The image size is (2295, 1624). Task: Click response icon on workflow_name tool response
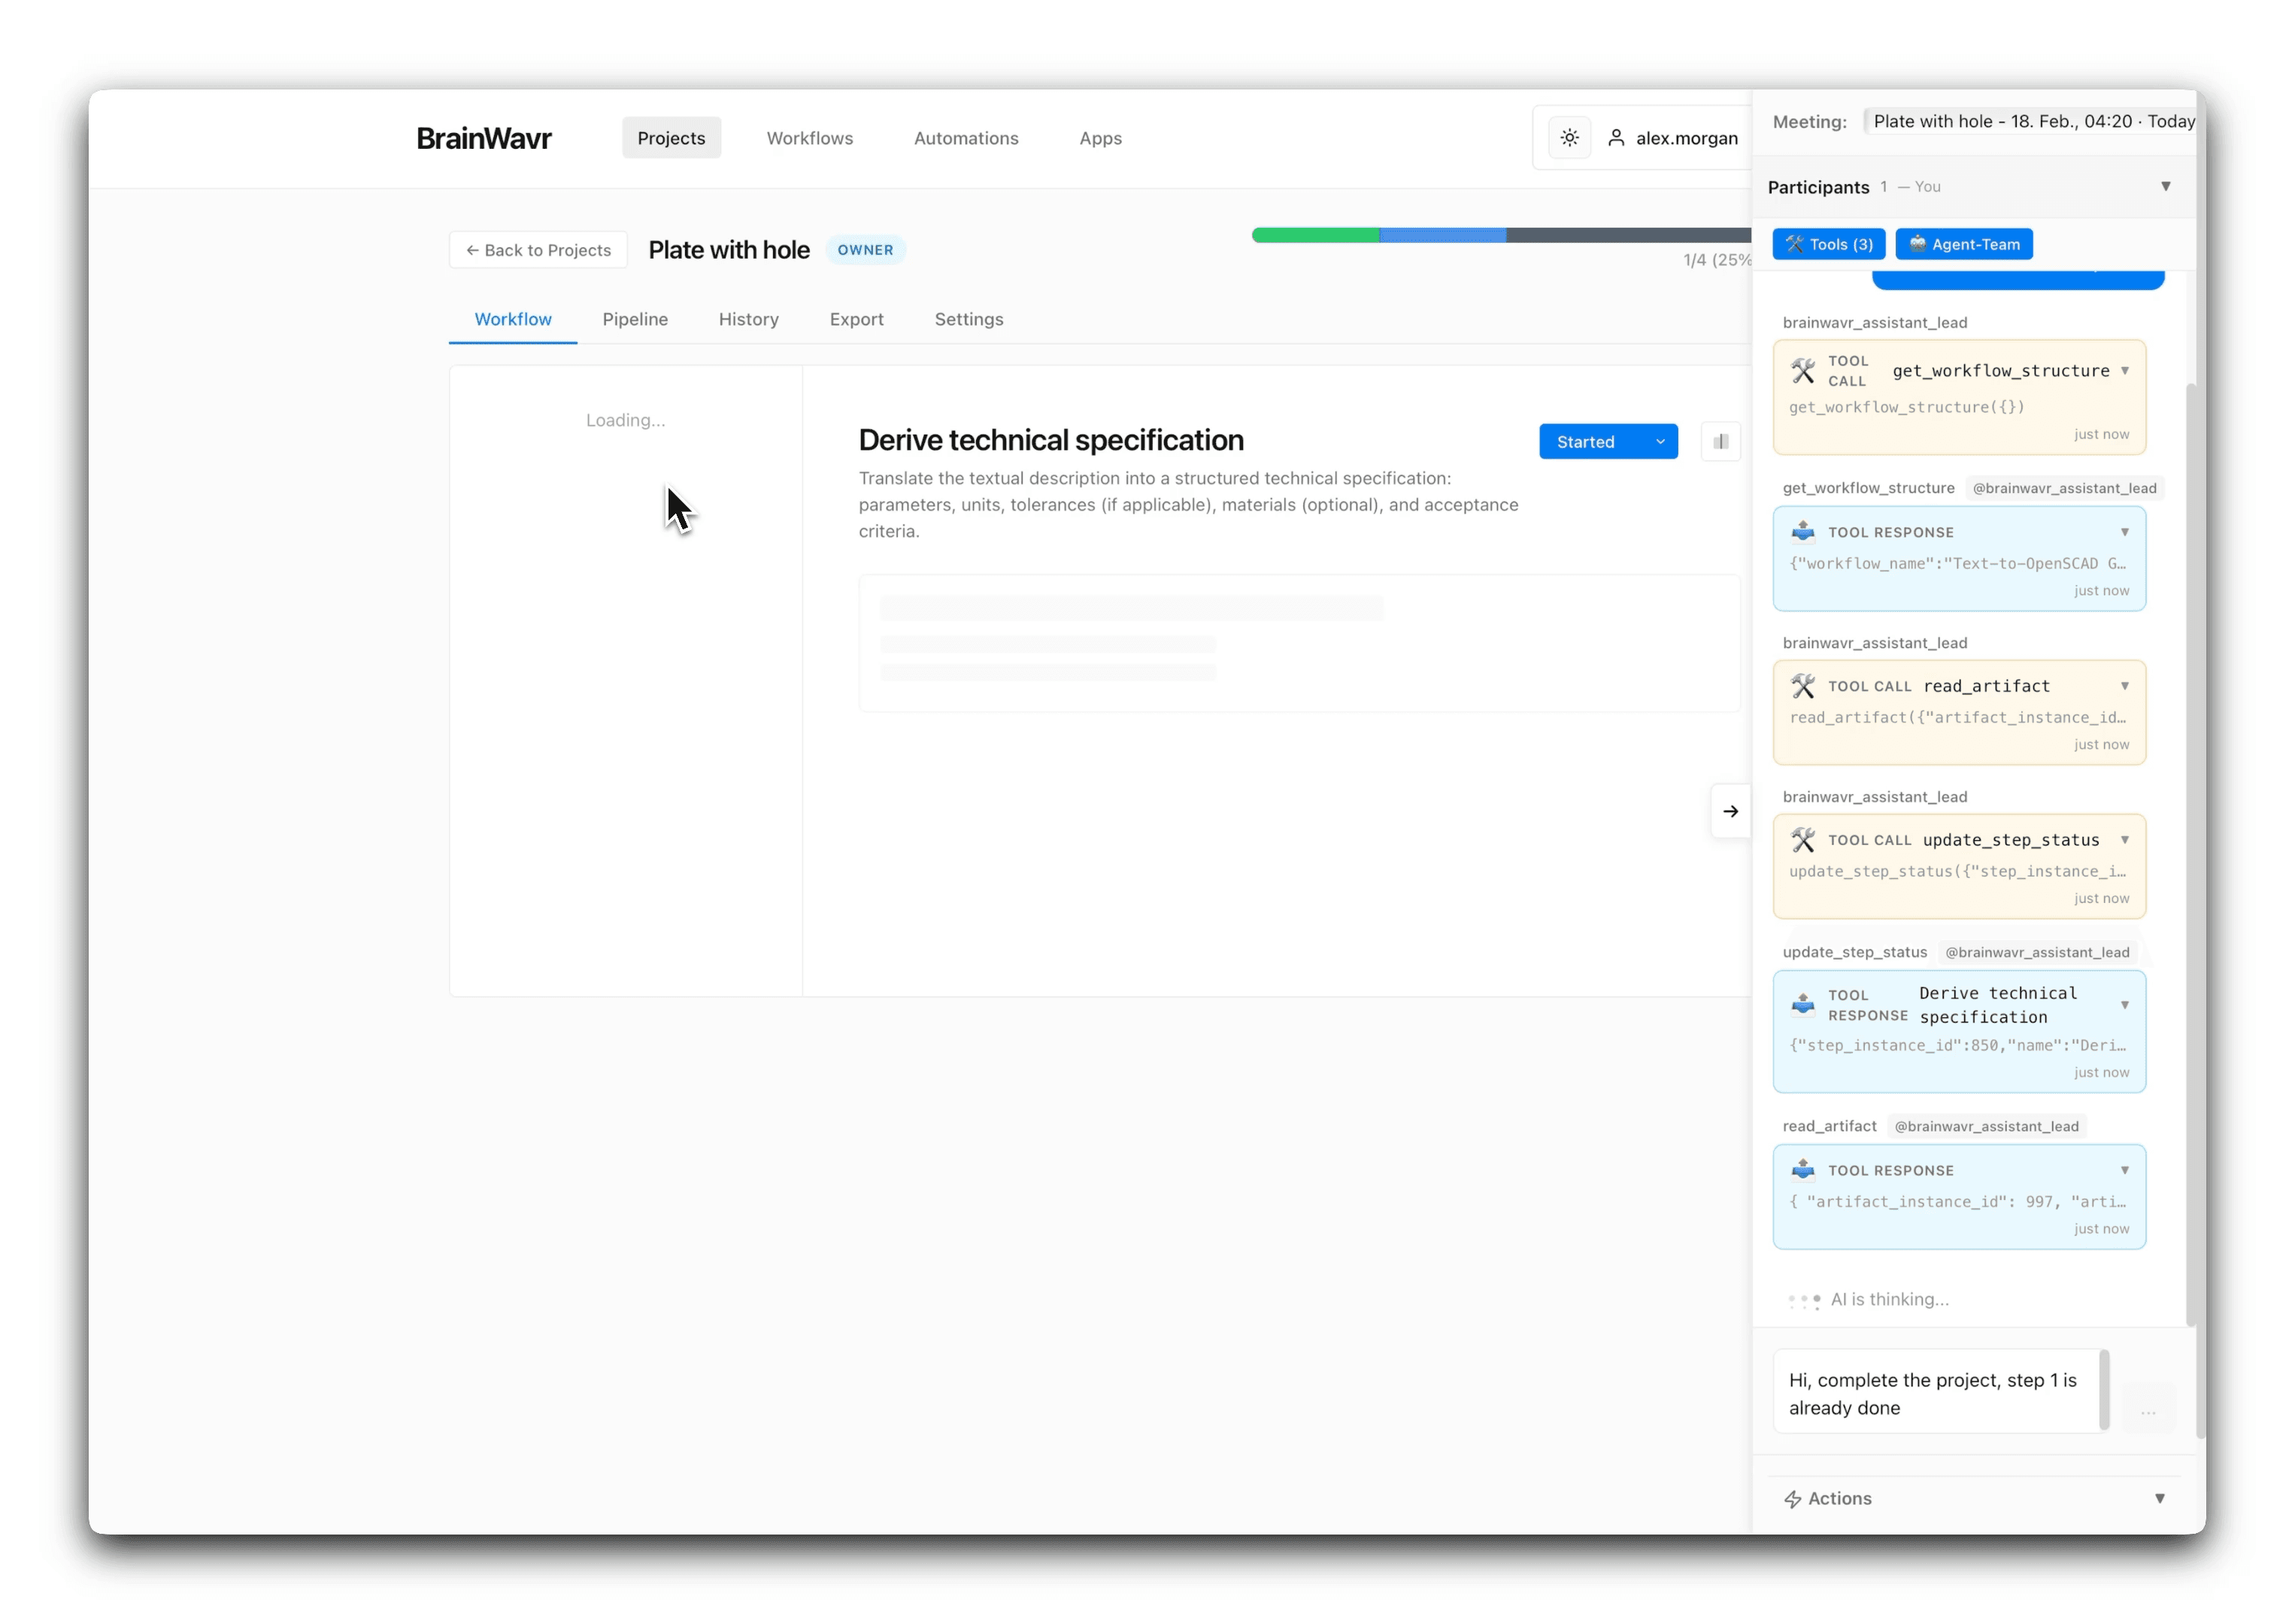pyautogui.click(x=1802, y=531)
